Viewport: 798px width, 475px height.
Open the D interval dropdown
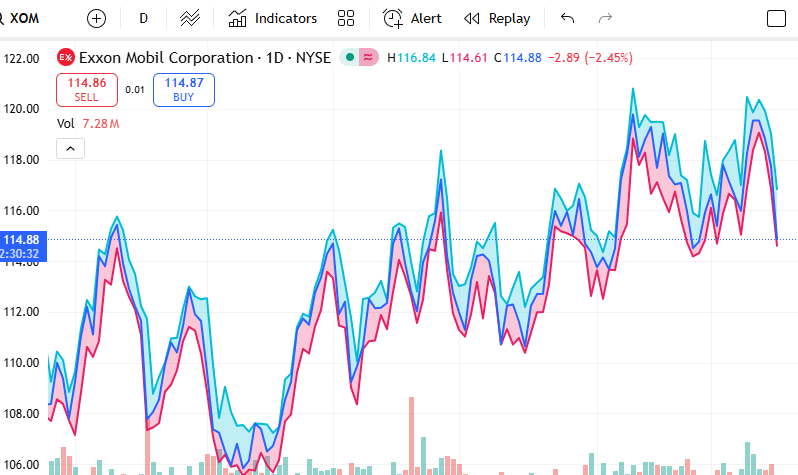click(x=144, y=19)
